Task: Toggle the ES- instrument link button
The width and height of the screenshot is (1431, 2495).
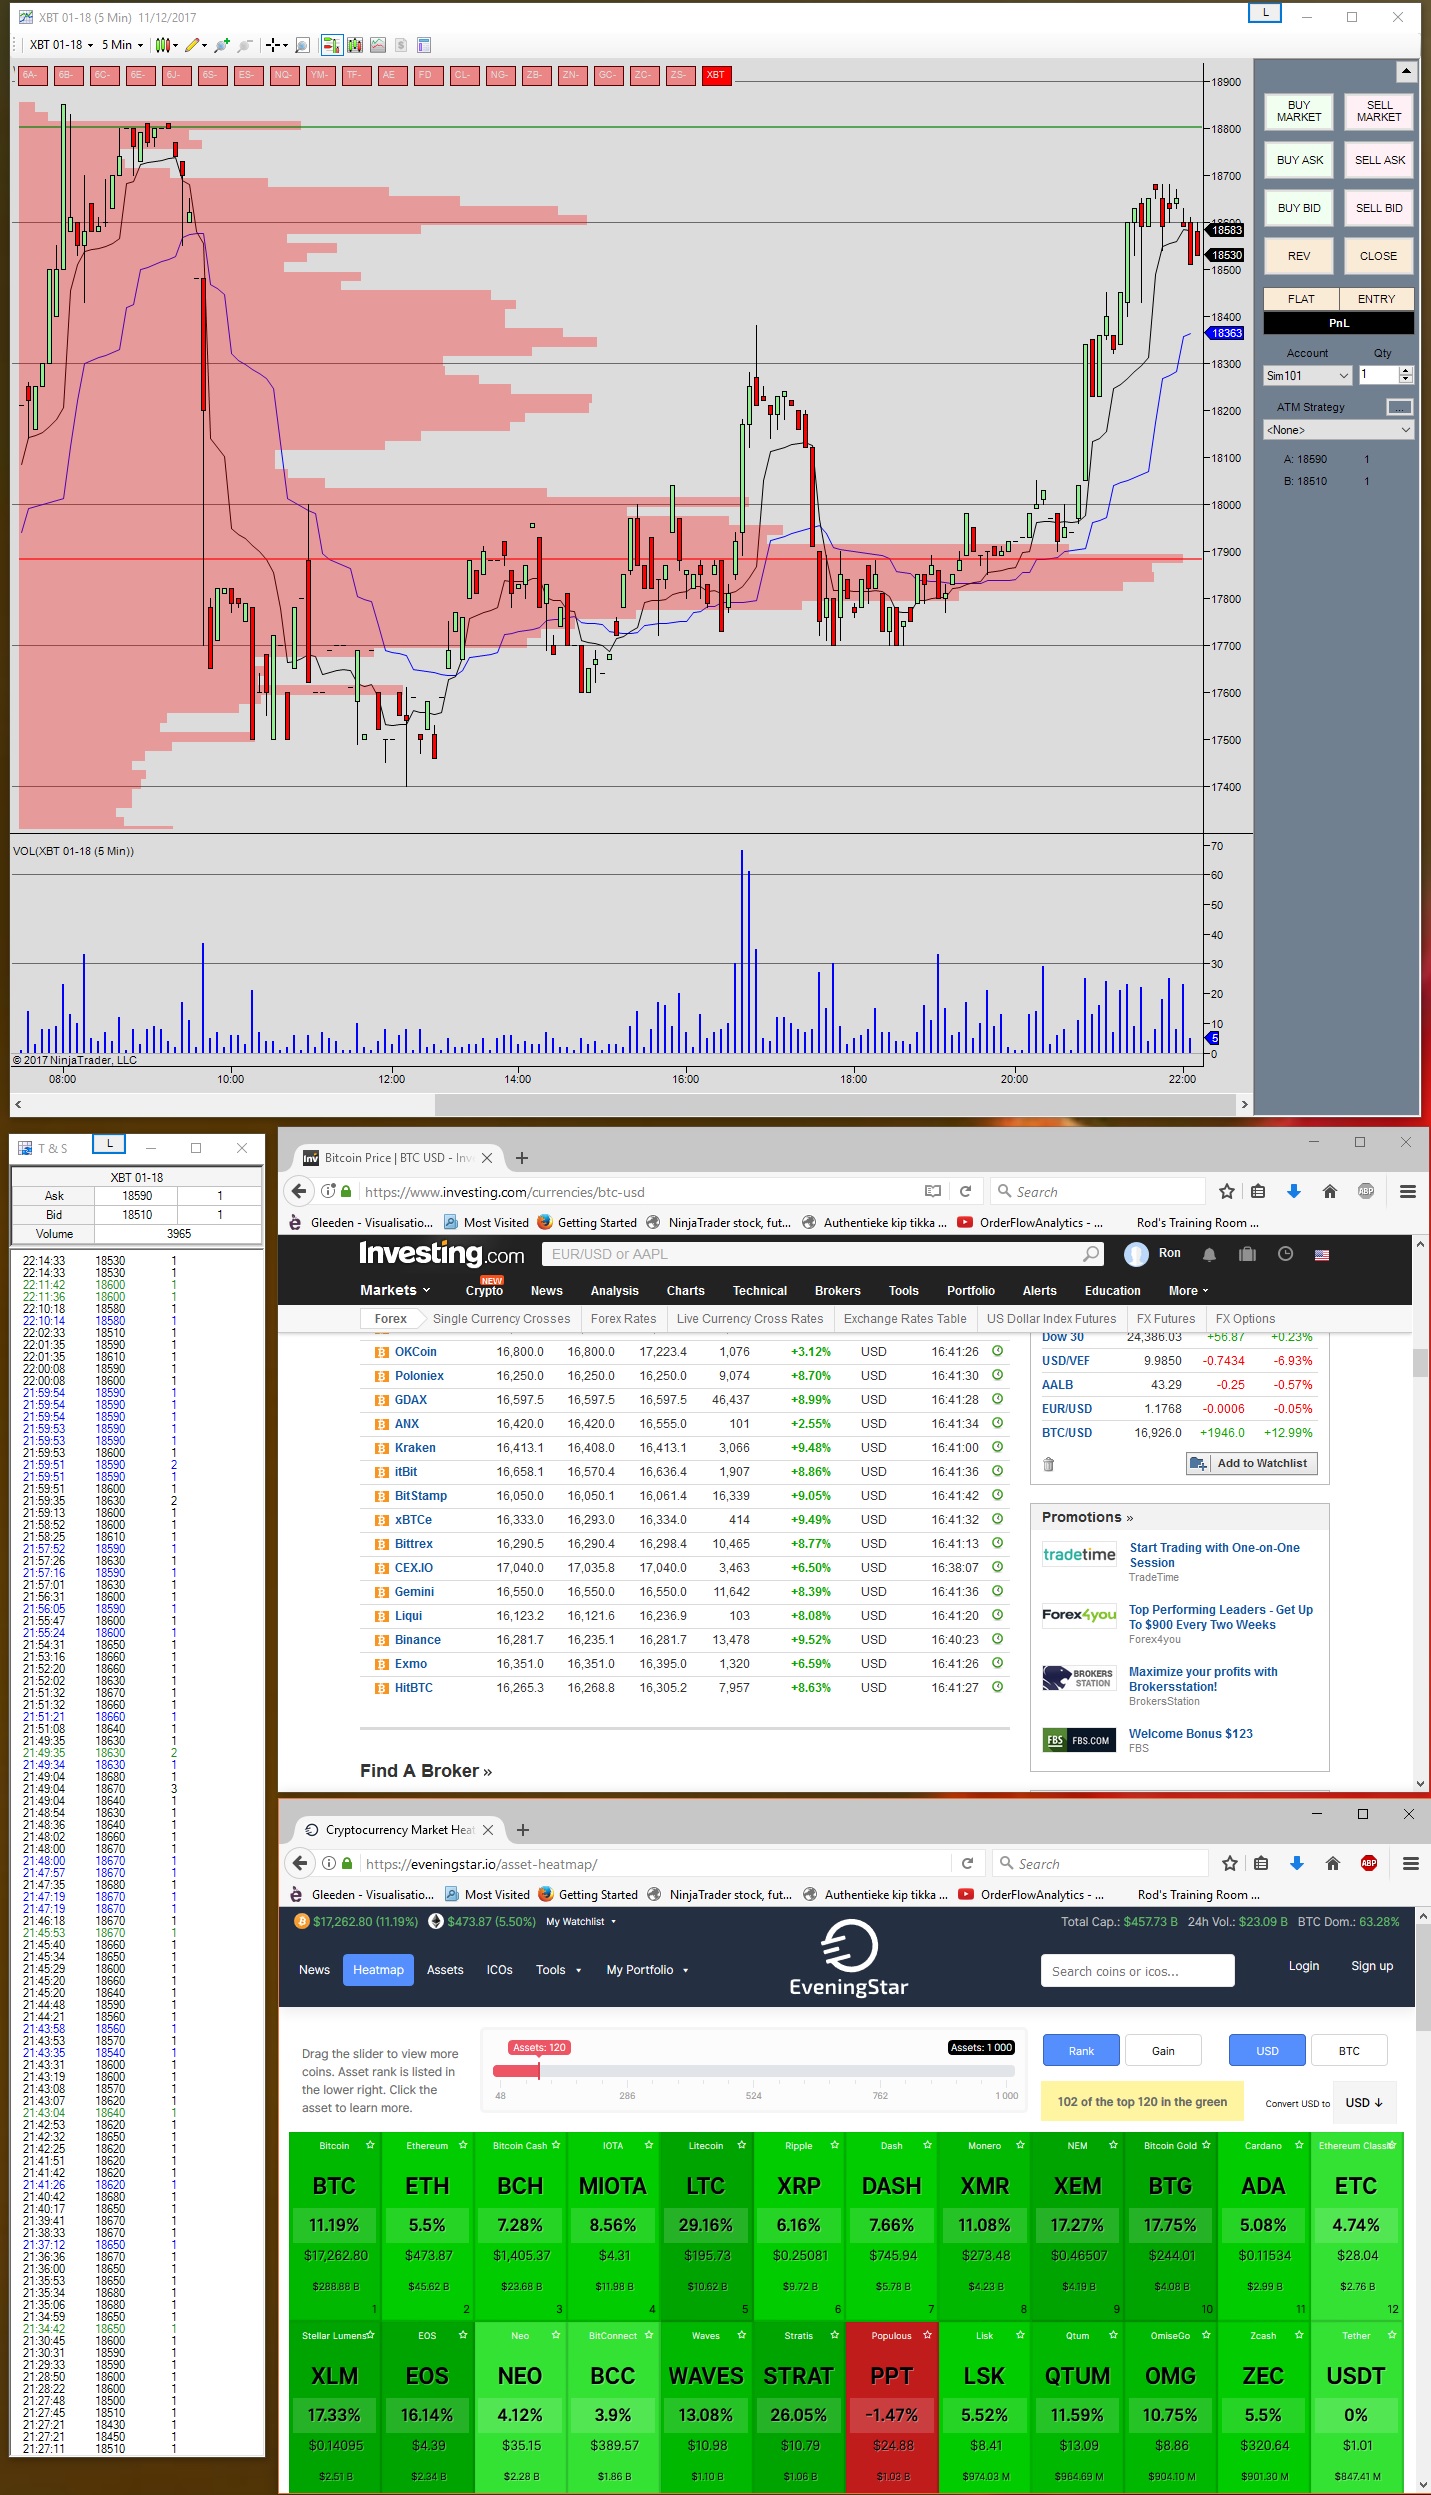Action: tap(247, 75)
